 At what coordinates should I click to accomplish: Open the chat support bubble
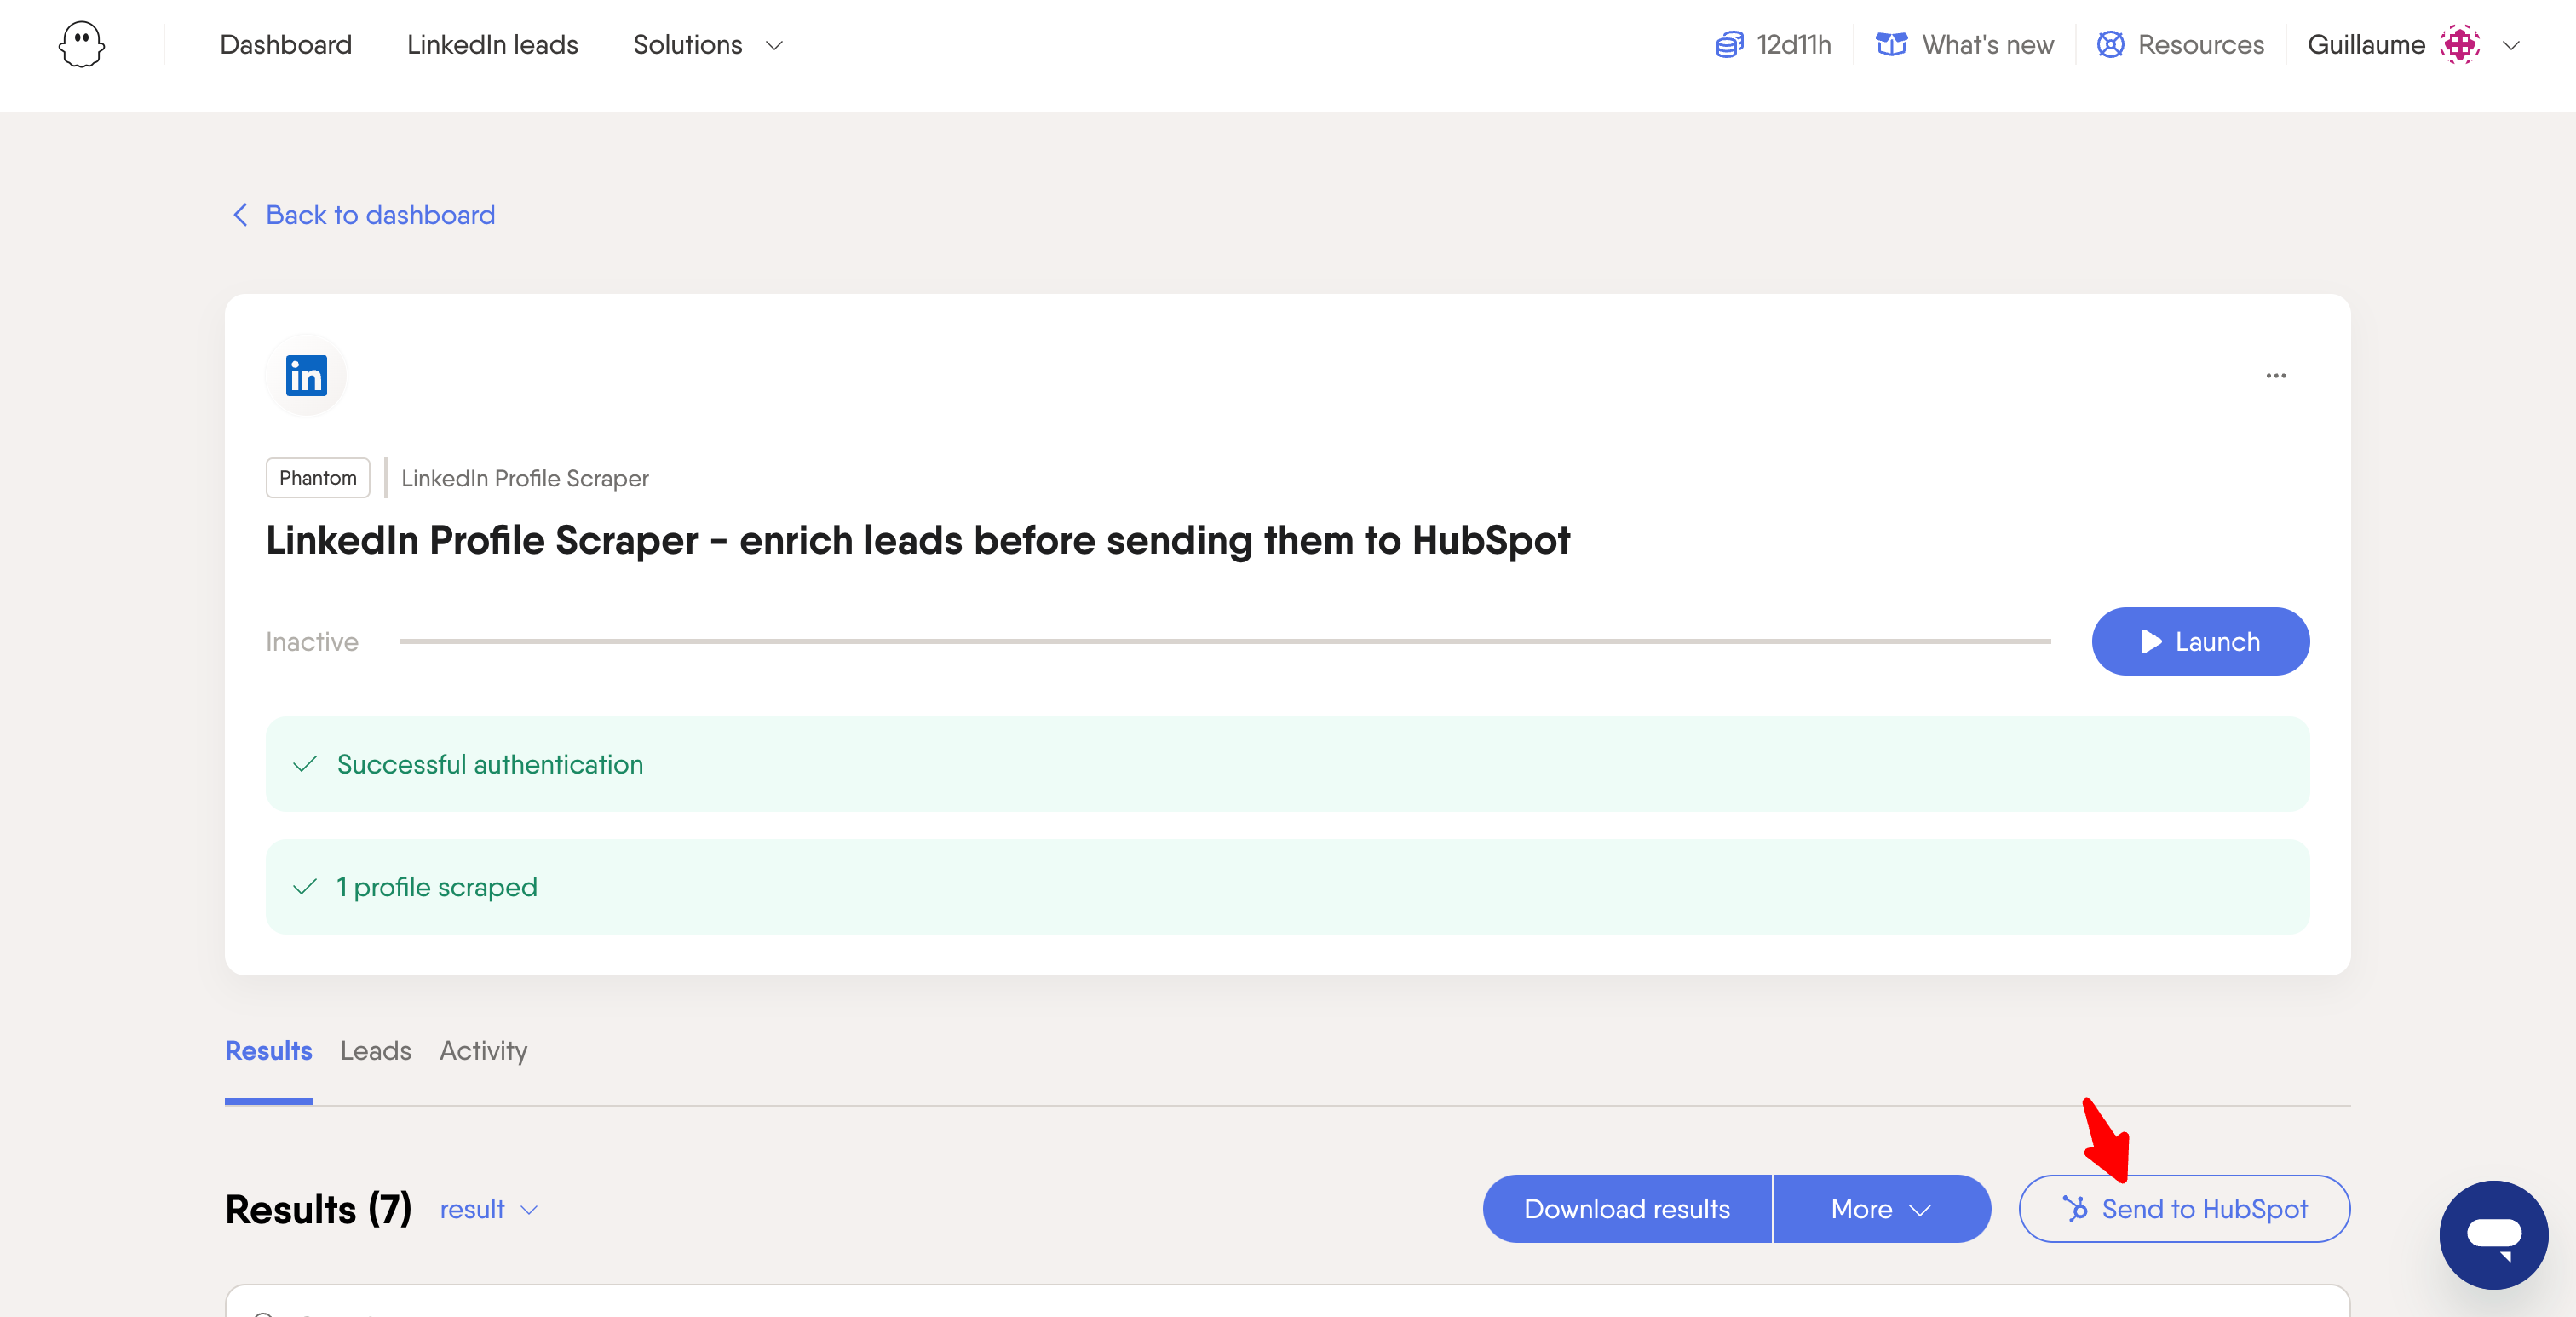2493,1234
